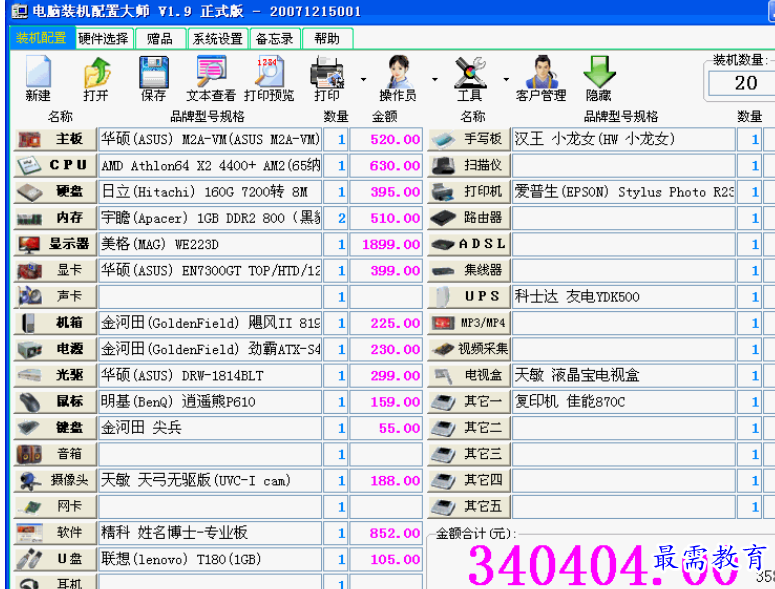775x589 pixels.
Task: Click the 其它一 field 复印机 佳能870C
Action: tap(623, 401)
